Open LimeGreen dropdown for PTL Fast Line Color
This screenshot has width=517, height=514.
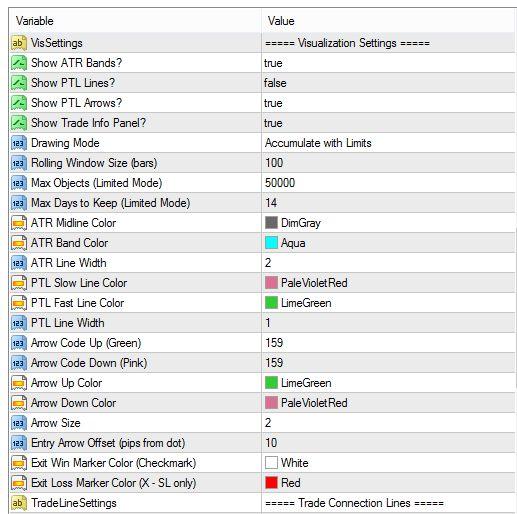coord(389,303)
